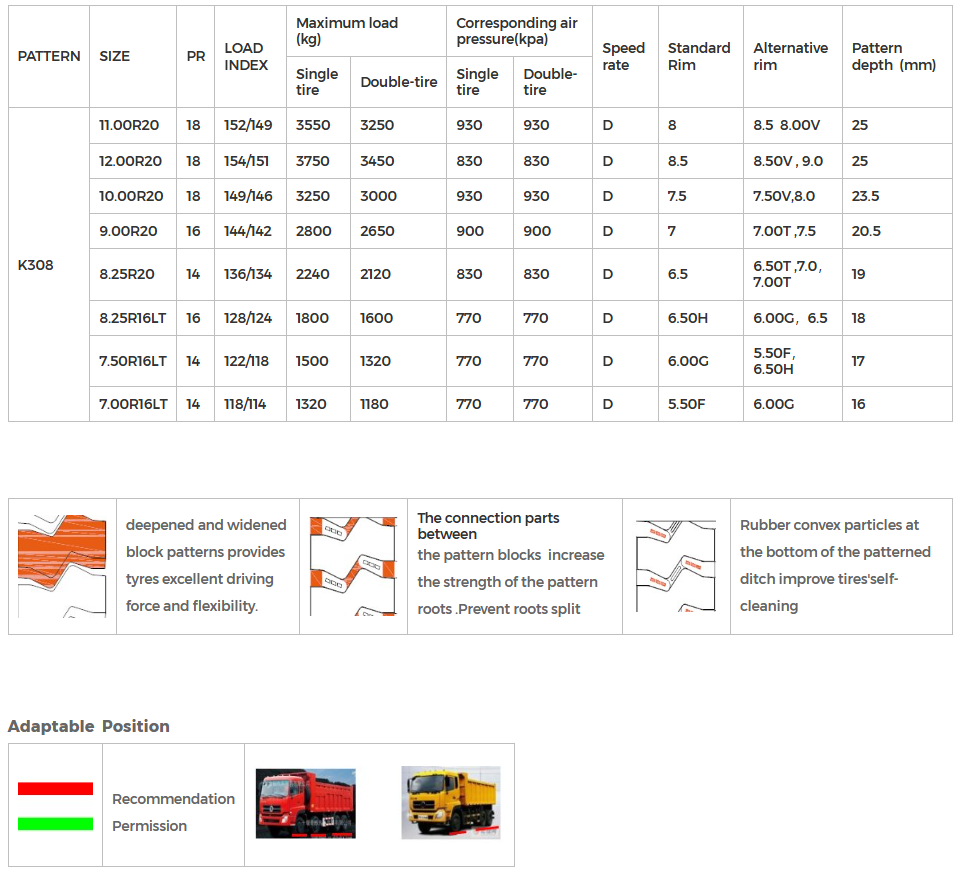Click the rubber convex particles diagram
This screenshot has height=874, width=961.
point(676,566)
